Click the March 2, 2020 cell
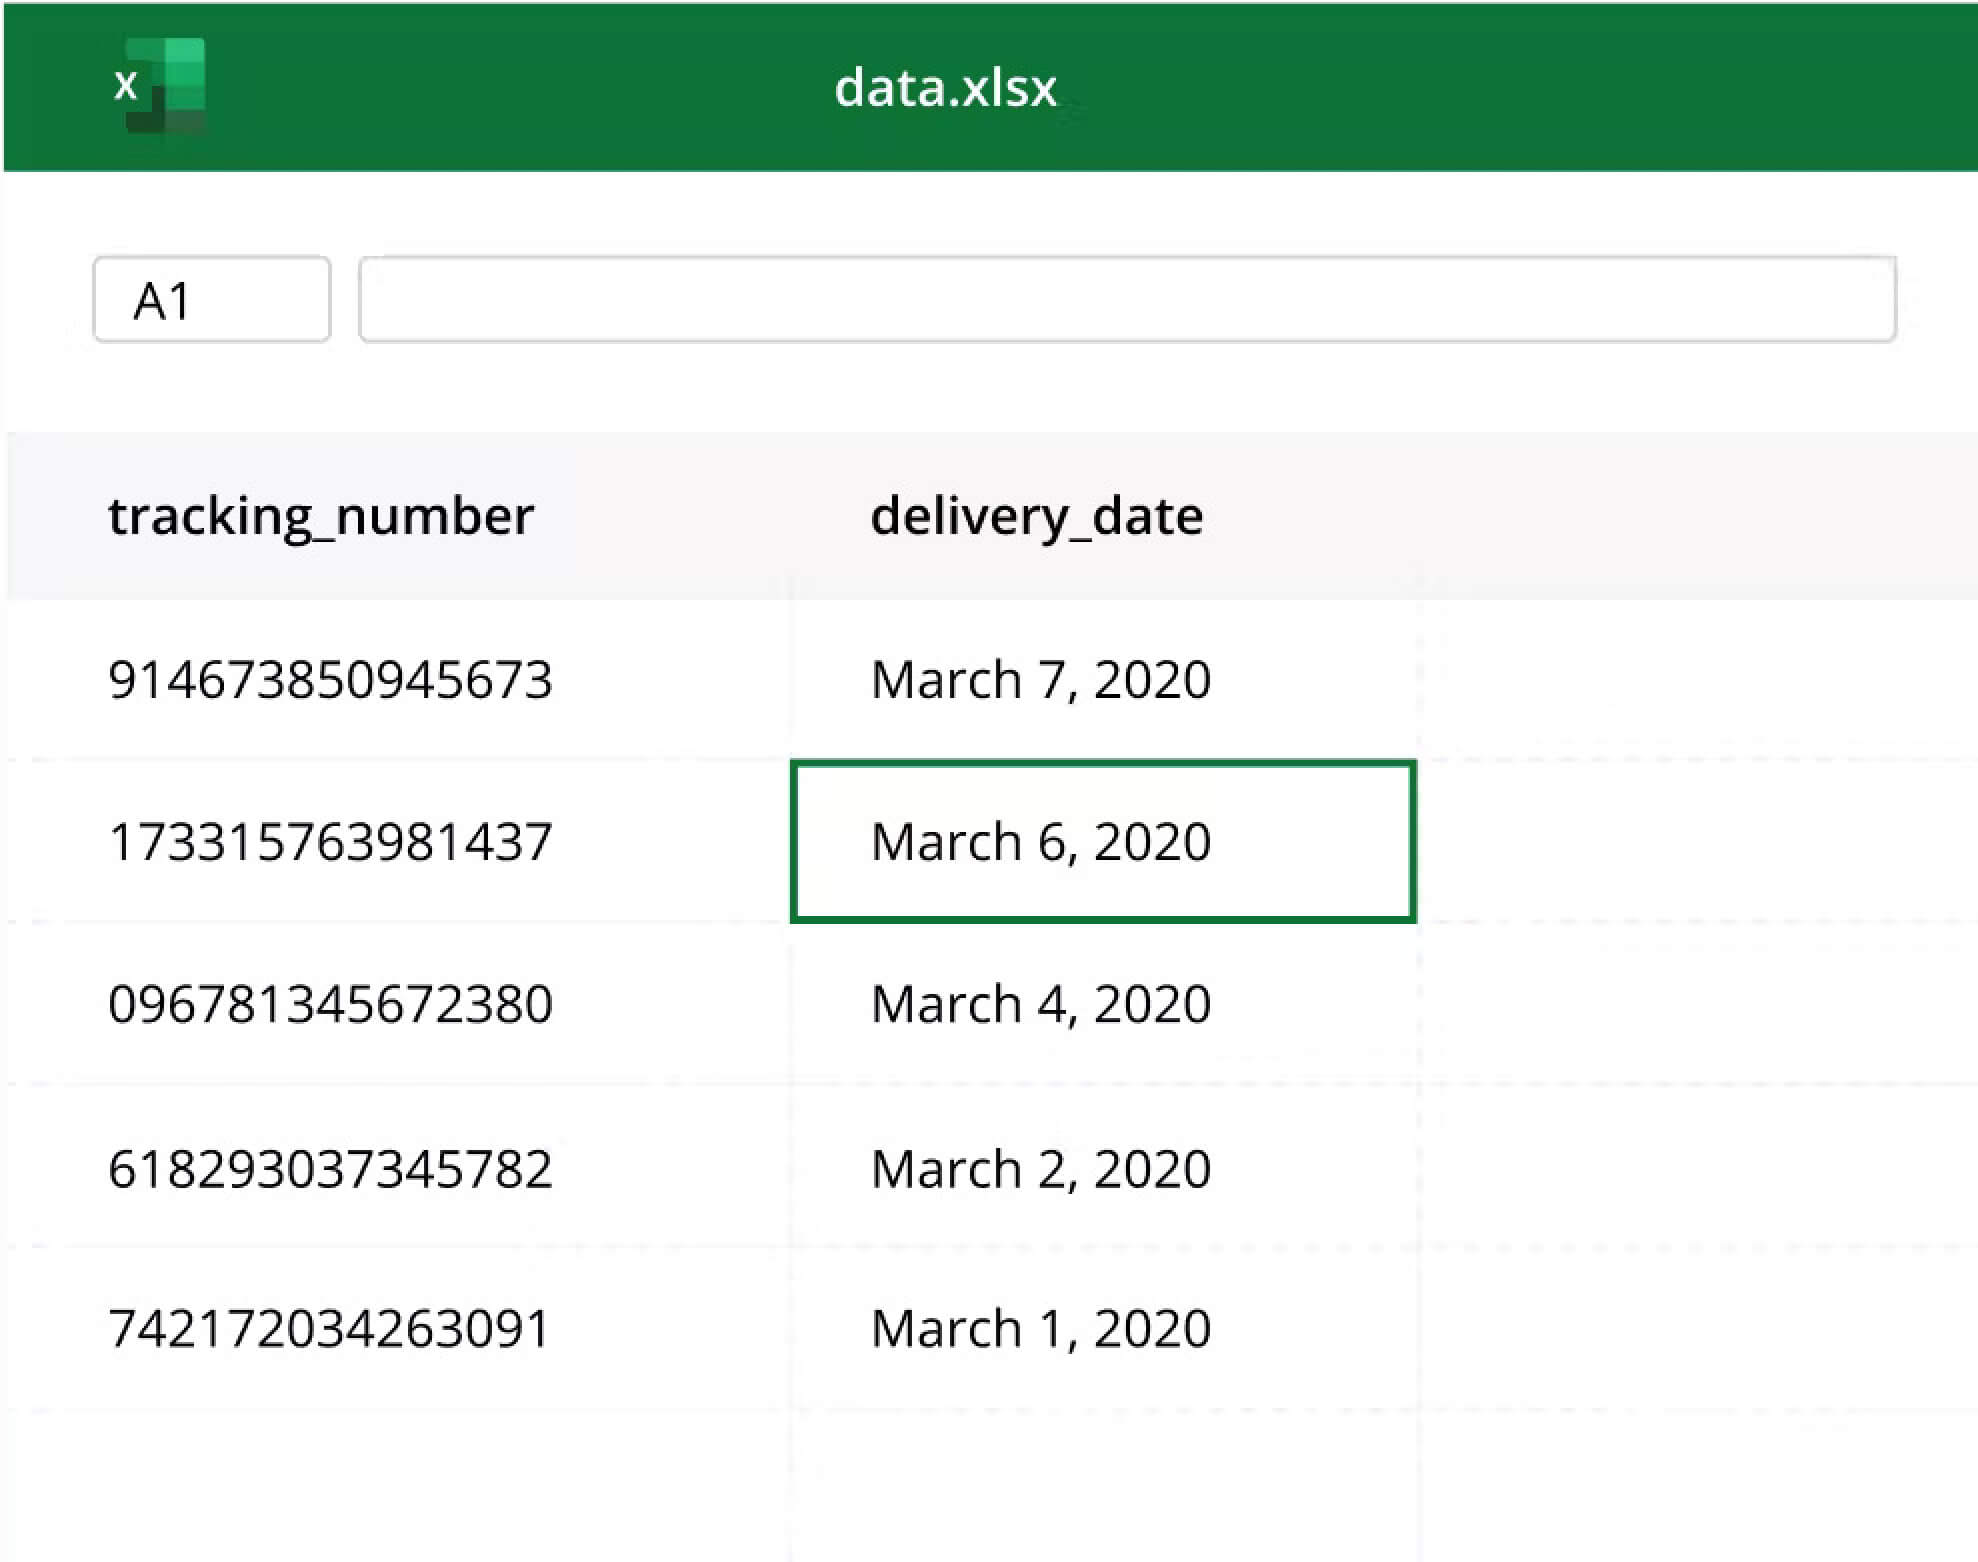1978x1562 pixels. [x=1040, y=1167]
